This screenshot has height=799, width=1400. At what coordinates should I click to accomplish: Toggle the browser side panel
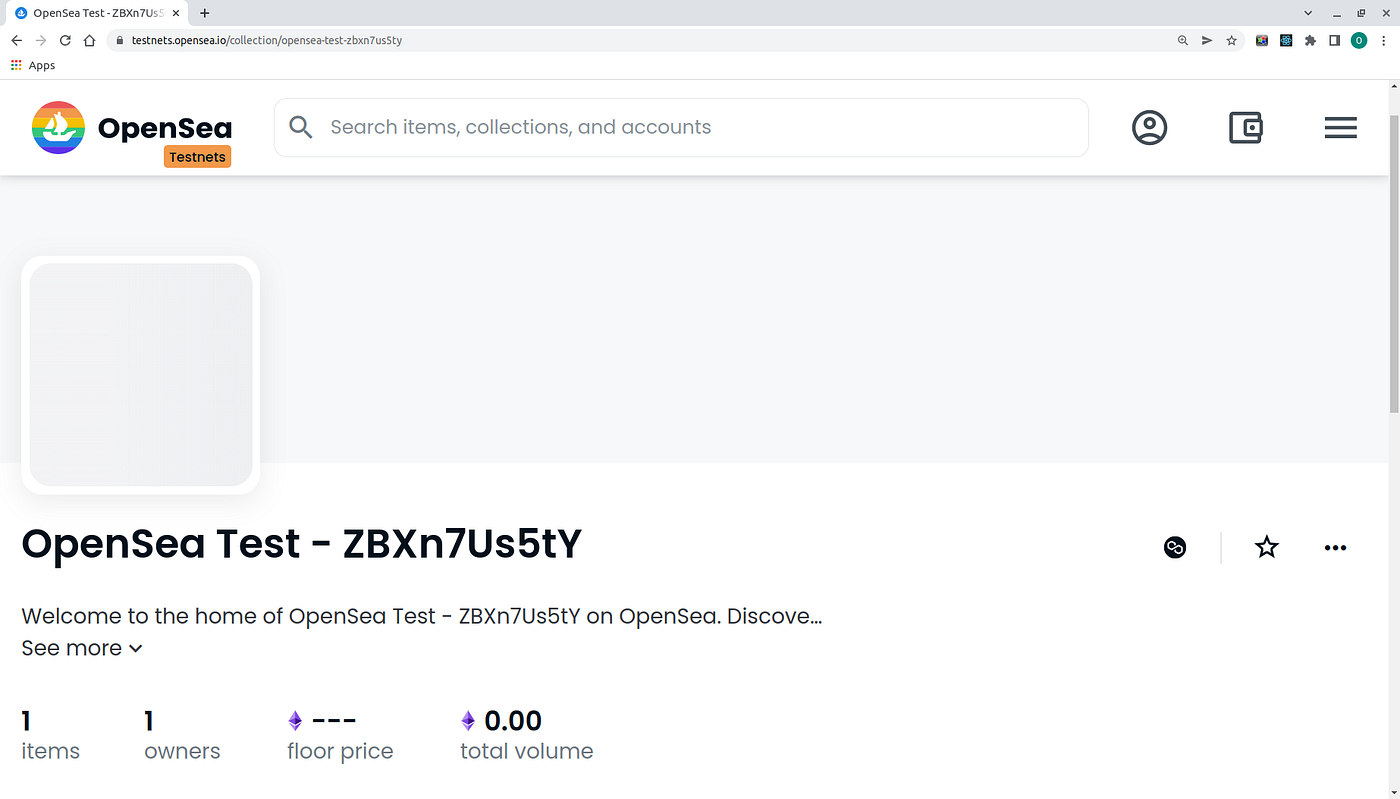[1334, 40]
